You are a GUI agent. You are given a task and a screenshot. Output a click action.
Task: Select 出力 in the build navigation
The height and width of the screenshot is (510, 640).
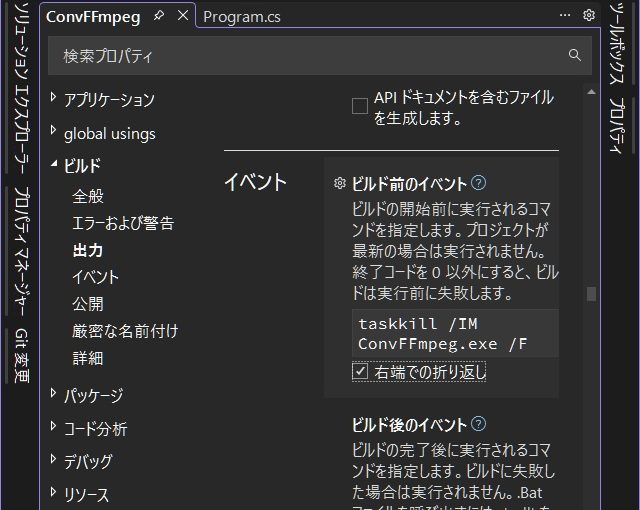point(88,251)
